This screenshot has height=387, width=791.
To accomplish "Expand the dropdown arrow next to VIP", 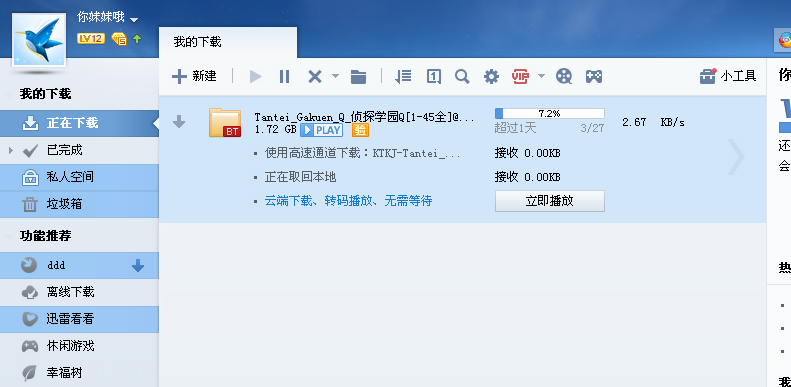I will [541, 76].
